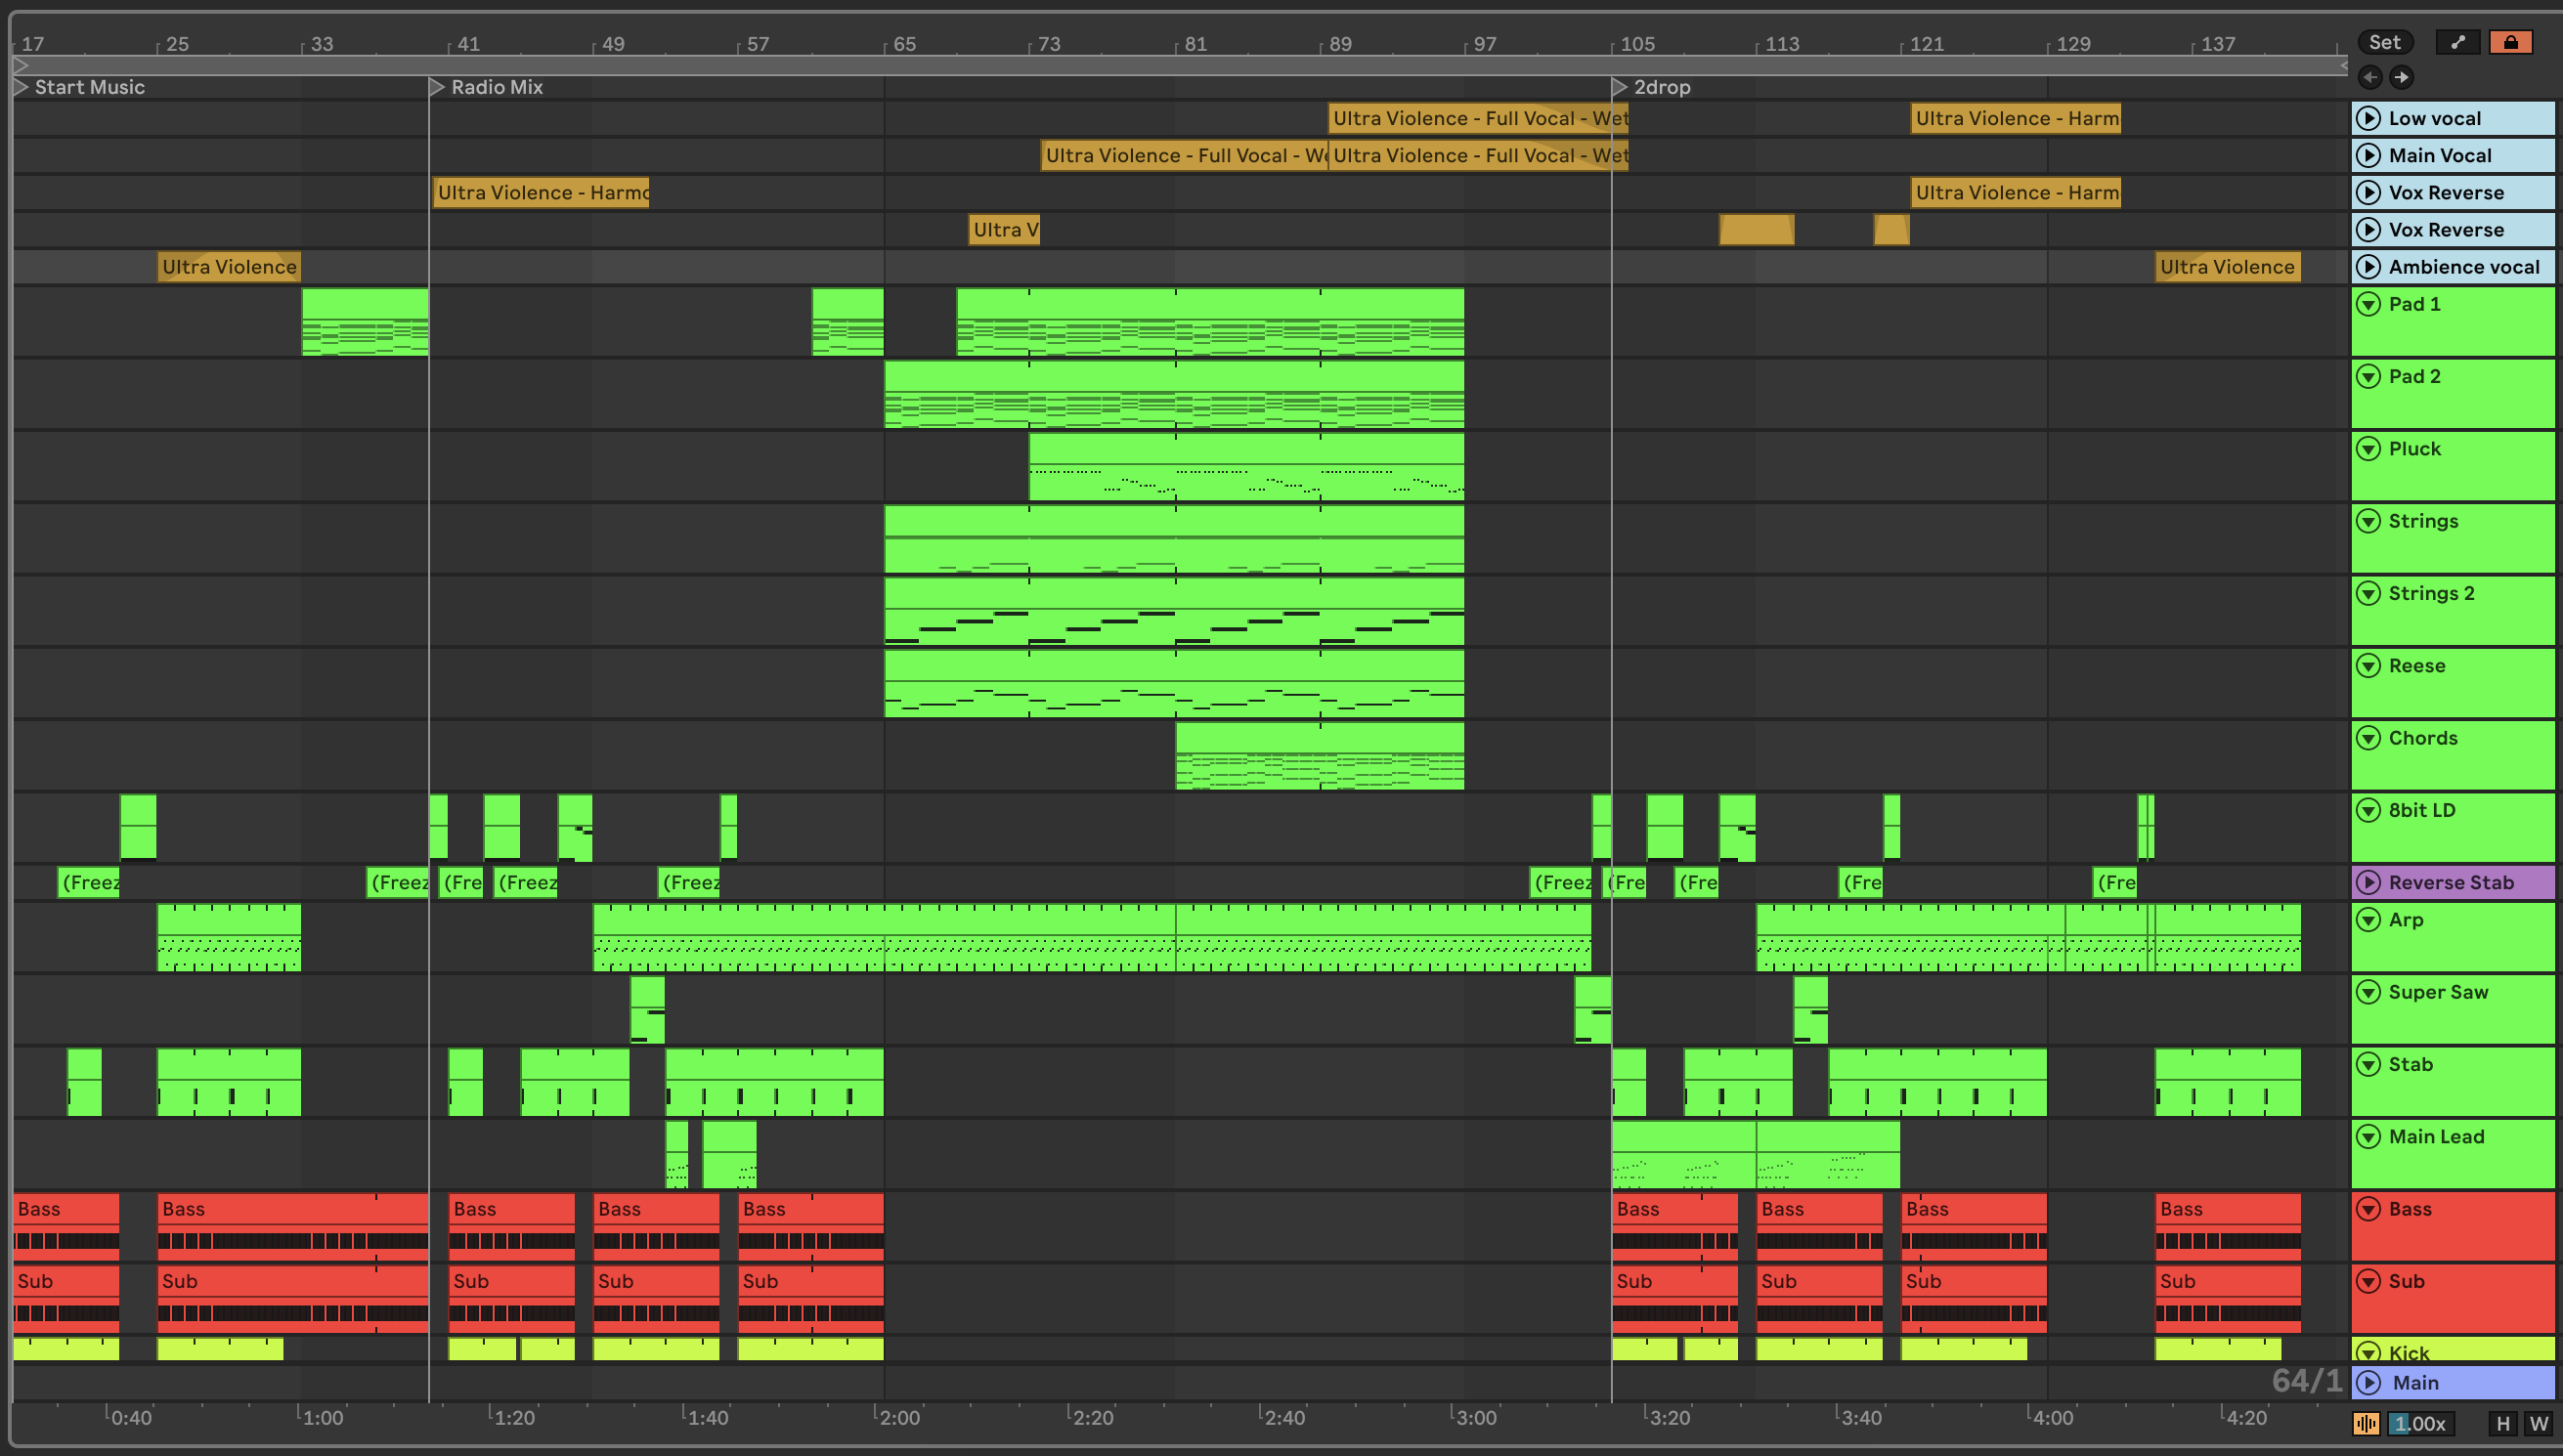Click play icon on Main track
Viewport: 2563px width, 1456px height.
2368,1382
